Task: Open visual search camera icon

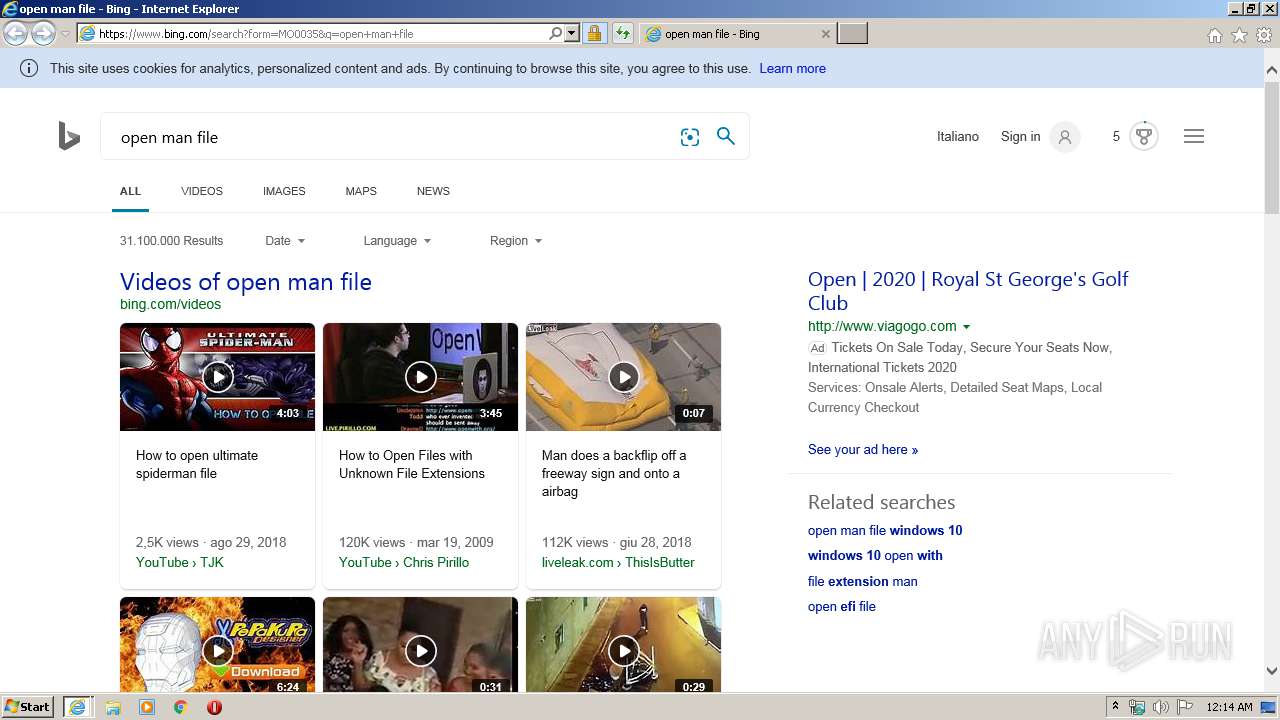Action: 690,137
